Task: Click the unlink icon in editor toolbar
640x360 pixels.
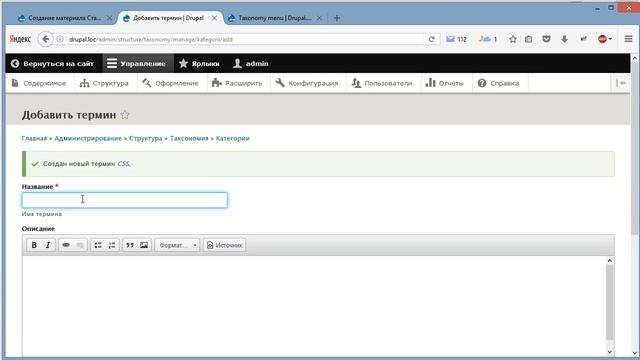Action: pos(80,245)
